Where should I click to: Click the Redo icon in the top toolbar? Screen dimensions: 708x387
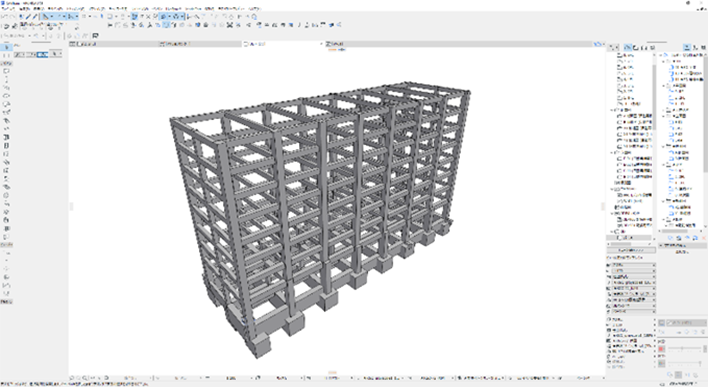12,17
